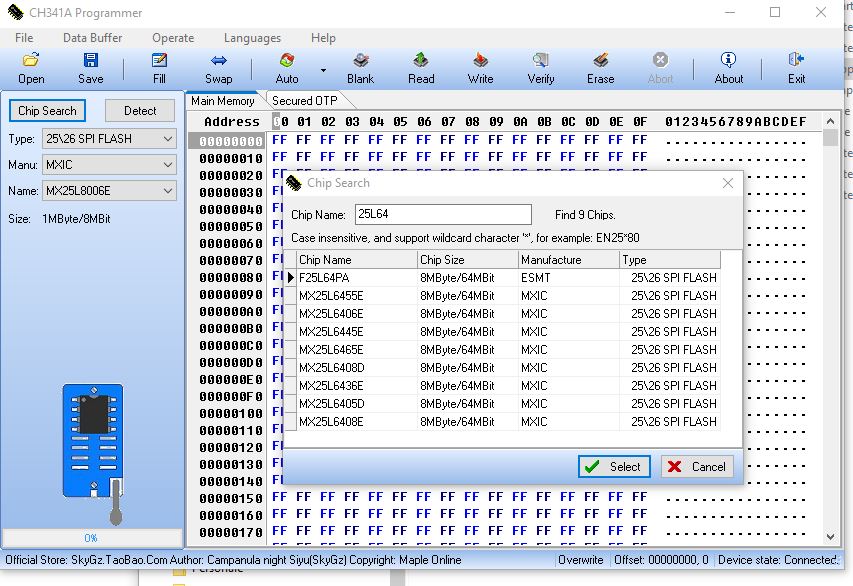Click the Open file toolbar icon
This screenshot has height=586, width=853.
[x=31, y=68]
